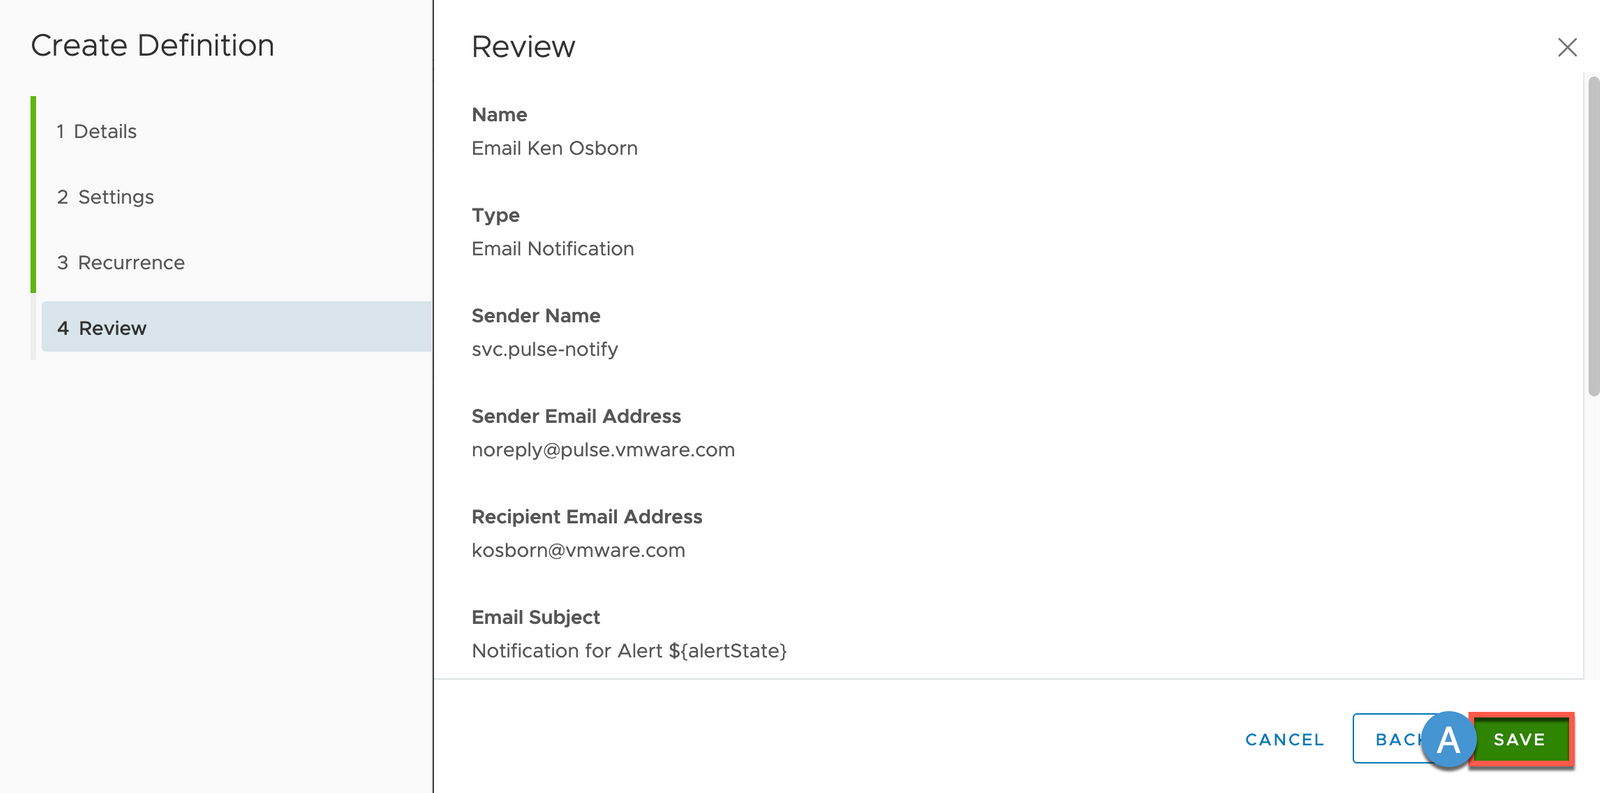
Task: Open step 2 Settings in wizard
Action: pyautogui.click(x=106, y=197)
